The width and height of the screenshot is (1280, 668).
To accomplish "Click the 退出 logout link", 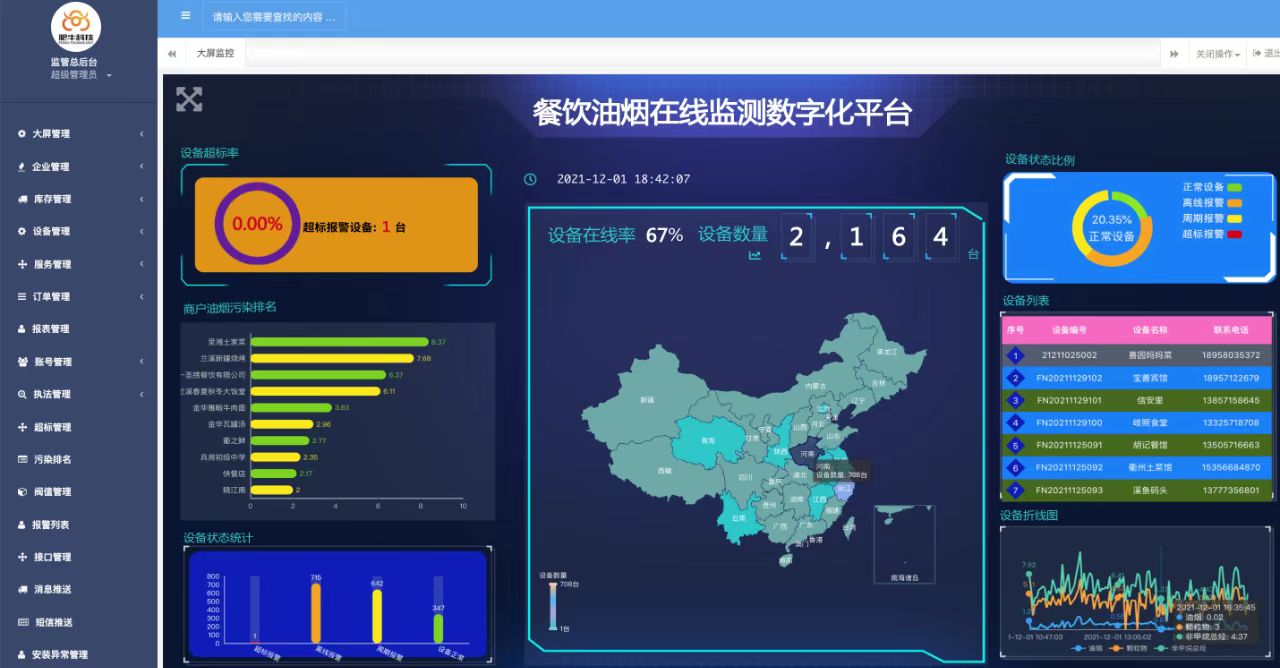I will [x=1266, y=54].
